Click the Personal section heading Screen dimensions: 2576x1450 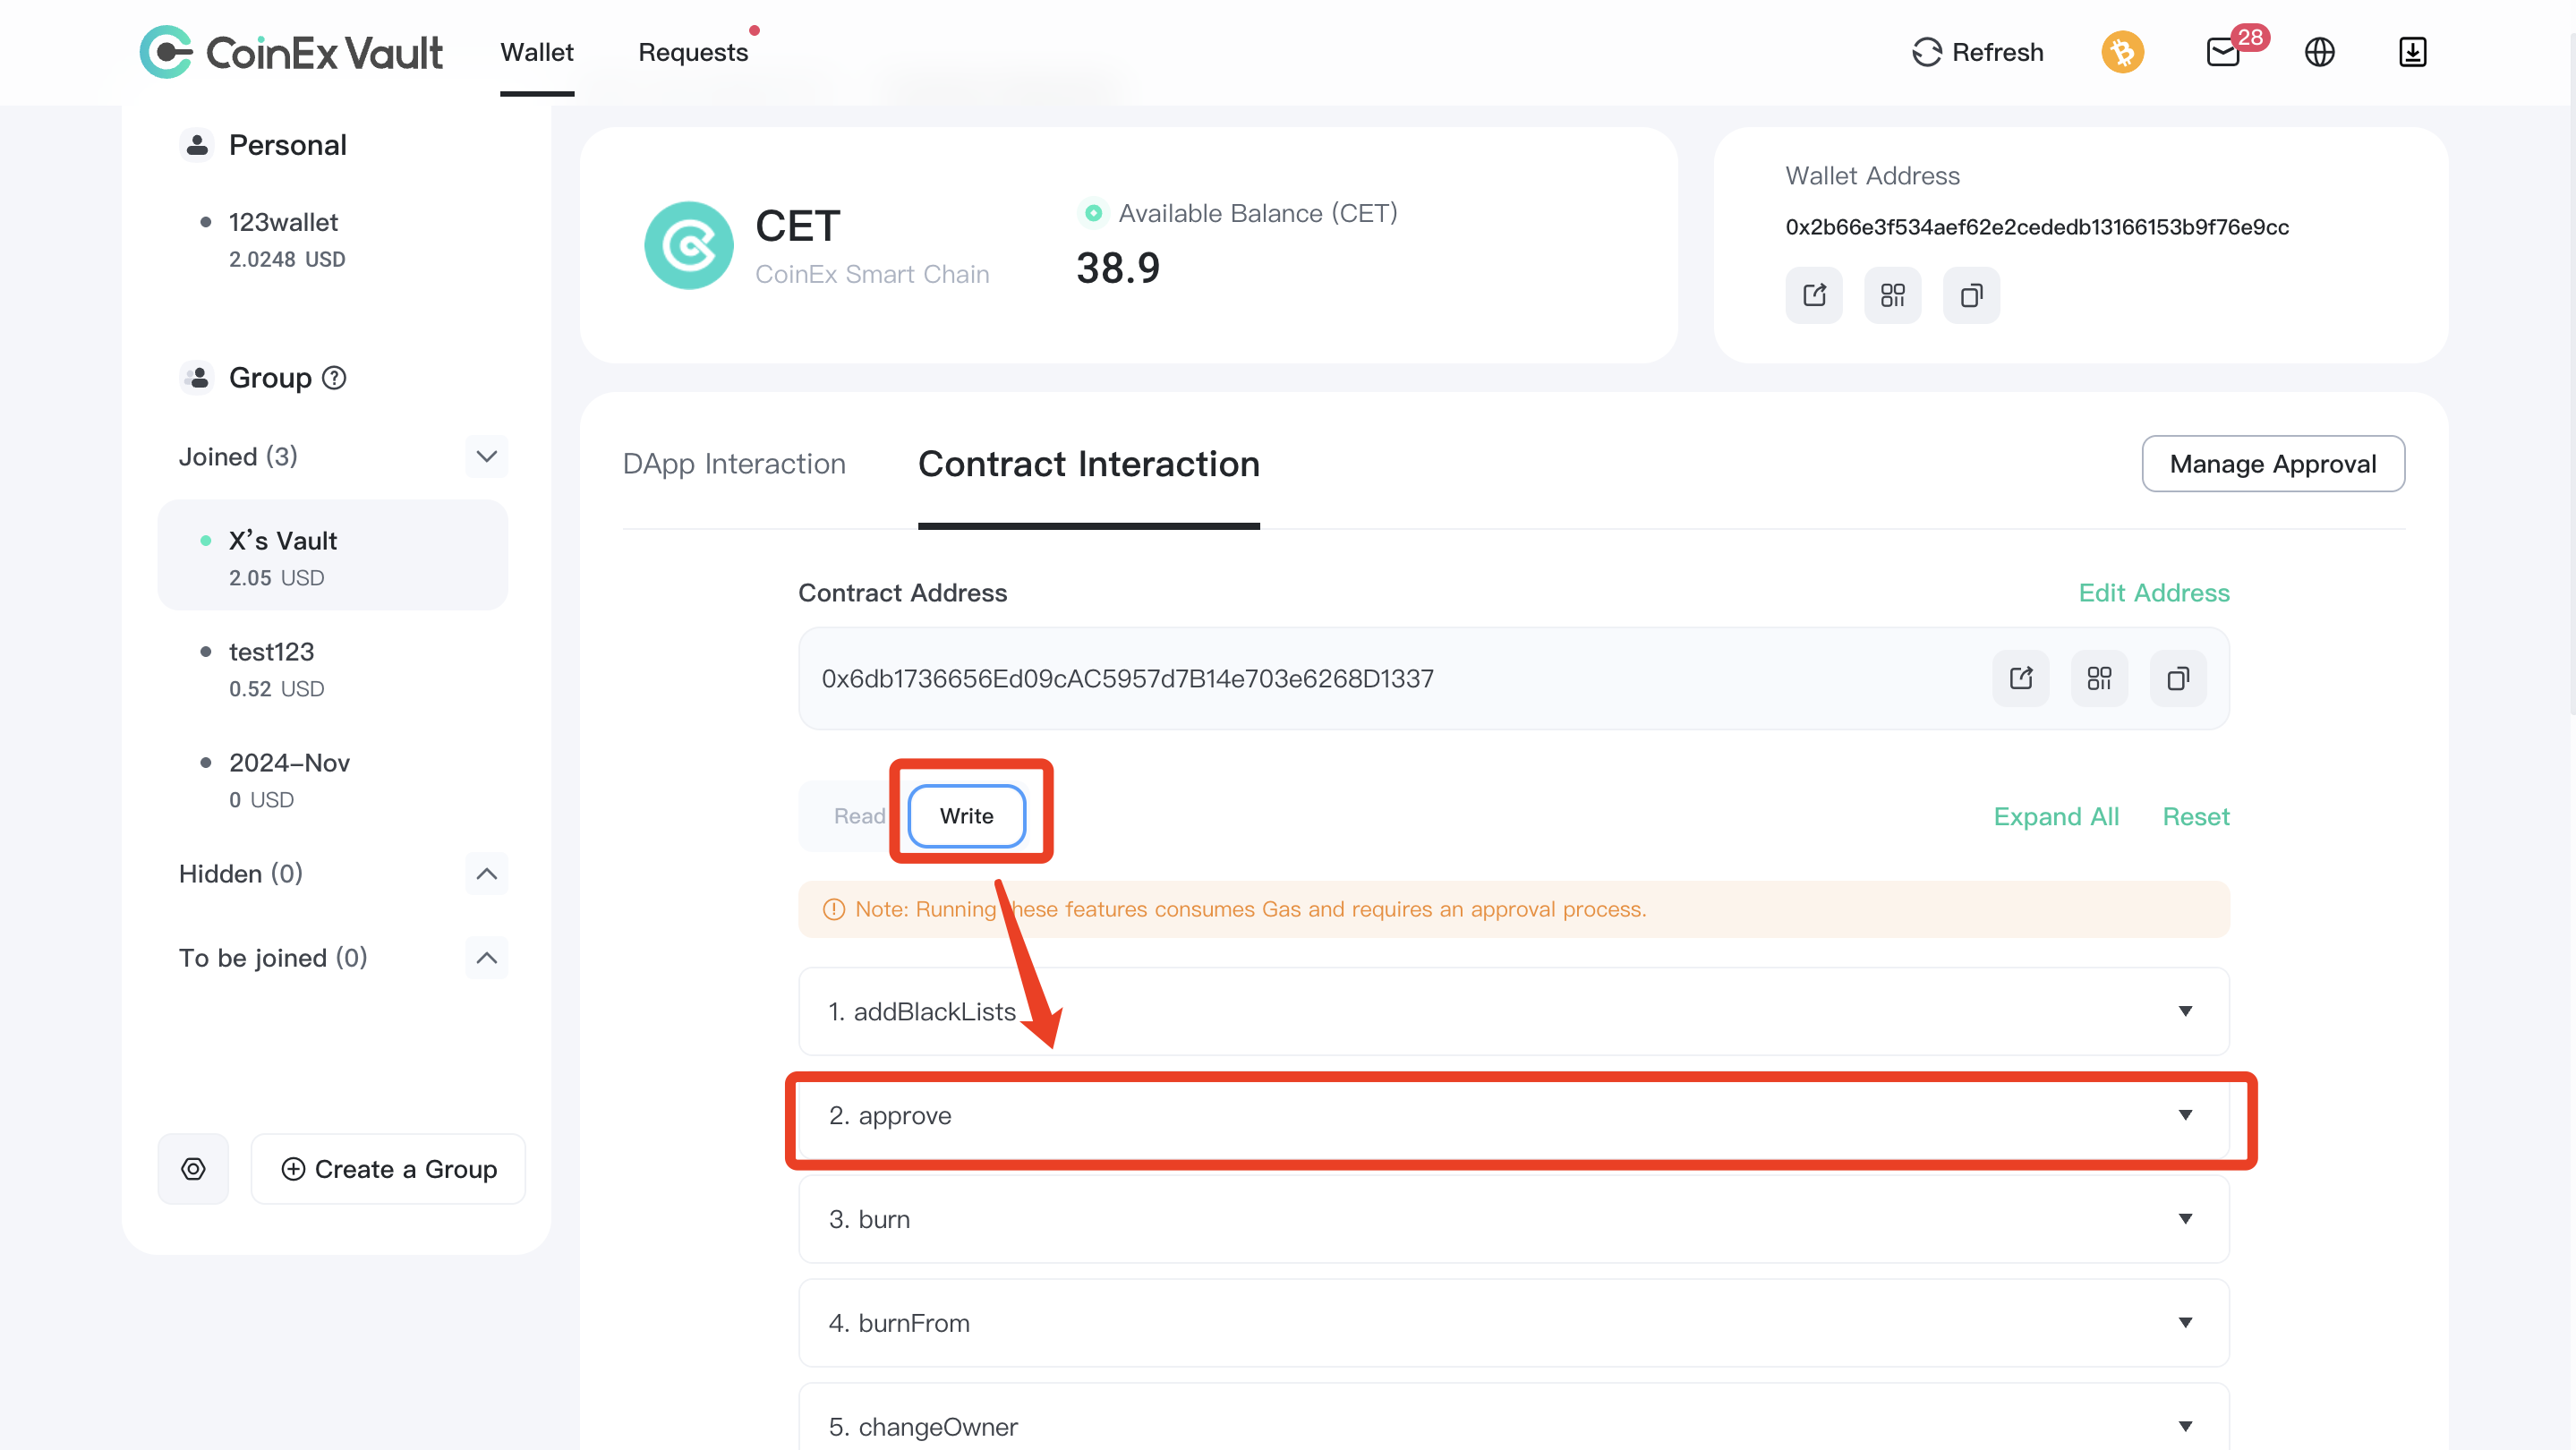(287, 145)
